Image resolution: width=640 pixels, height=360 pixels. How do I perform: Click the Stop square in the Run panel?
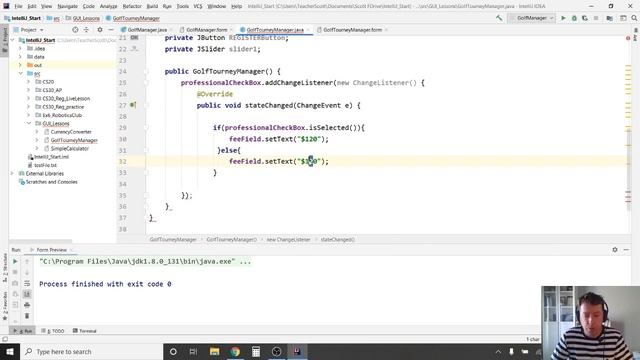pyautogui.click(x=16, y=272)
